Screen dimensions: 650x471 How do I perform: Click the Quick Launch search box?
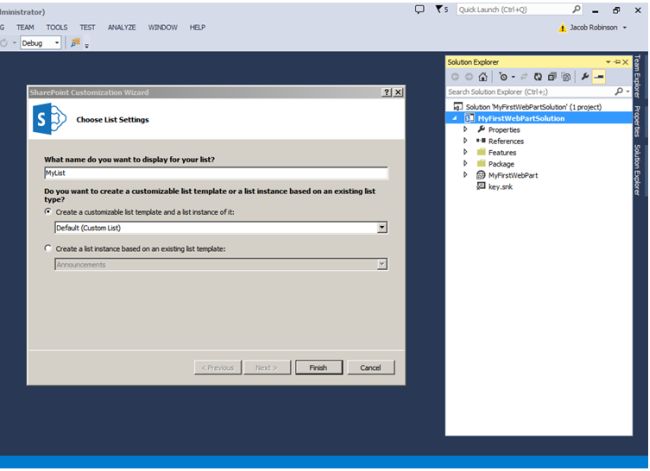tap(514, 10)
